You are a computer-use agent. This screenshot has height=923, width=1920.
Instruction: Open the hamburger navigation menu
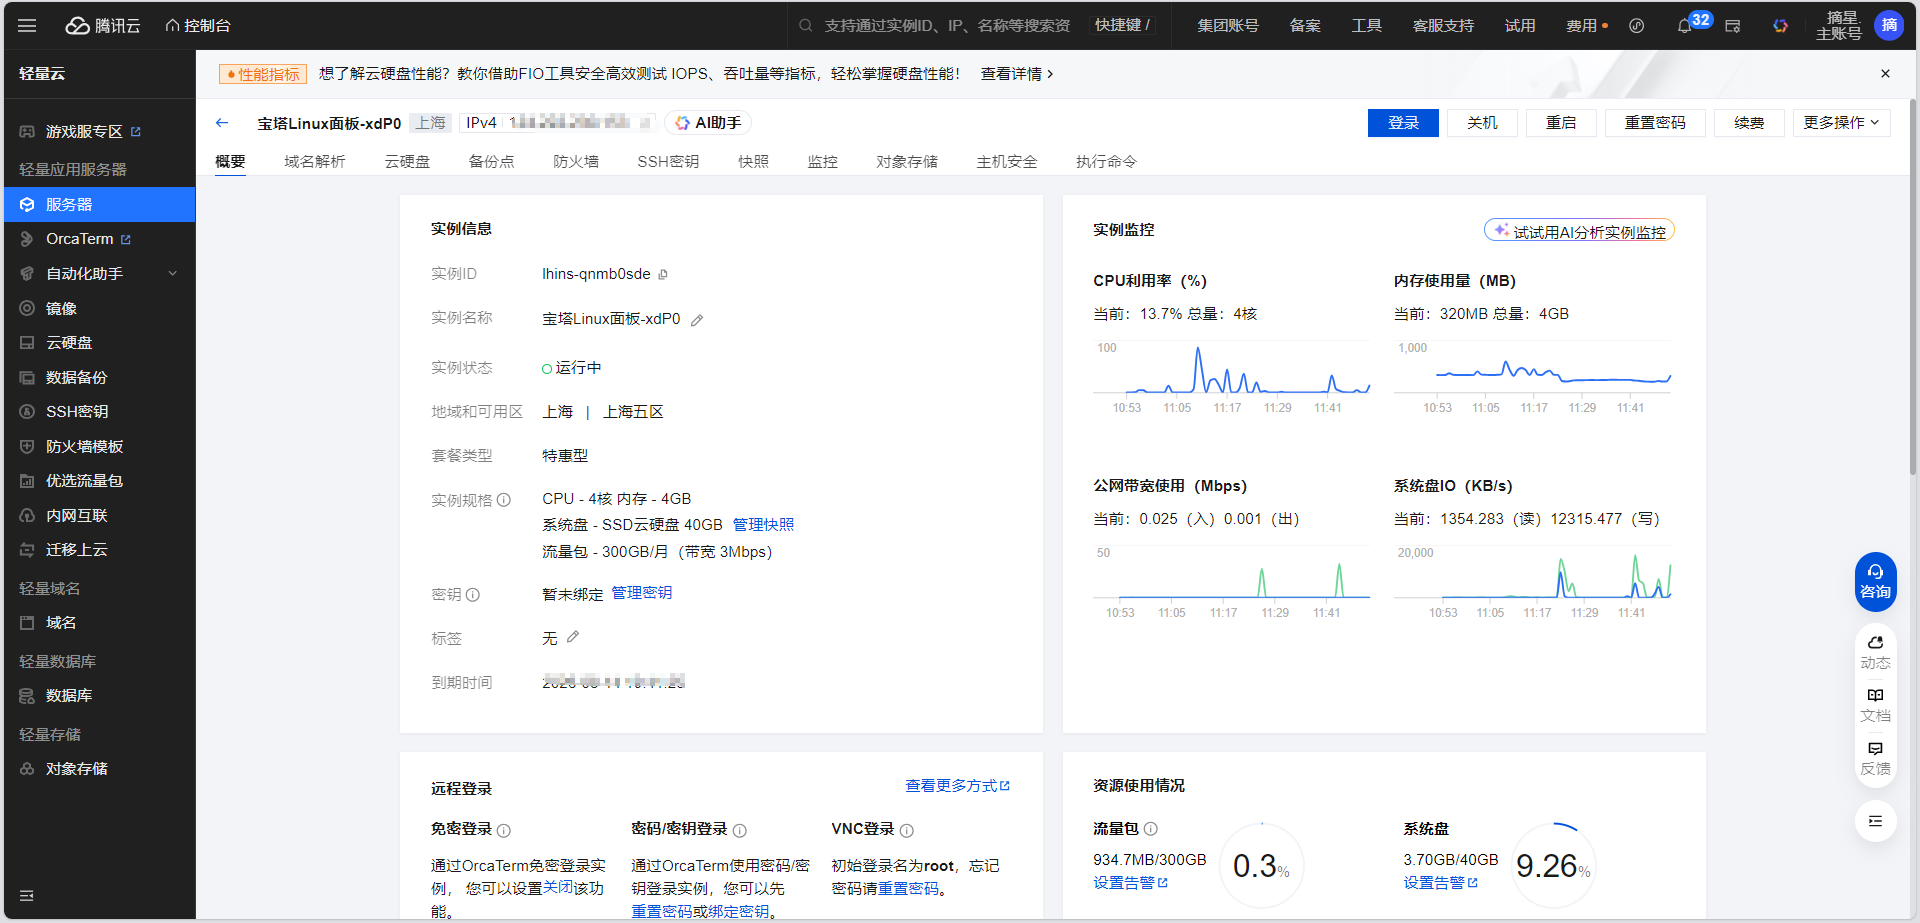point(27,26)
